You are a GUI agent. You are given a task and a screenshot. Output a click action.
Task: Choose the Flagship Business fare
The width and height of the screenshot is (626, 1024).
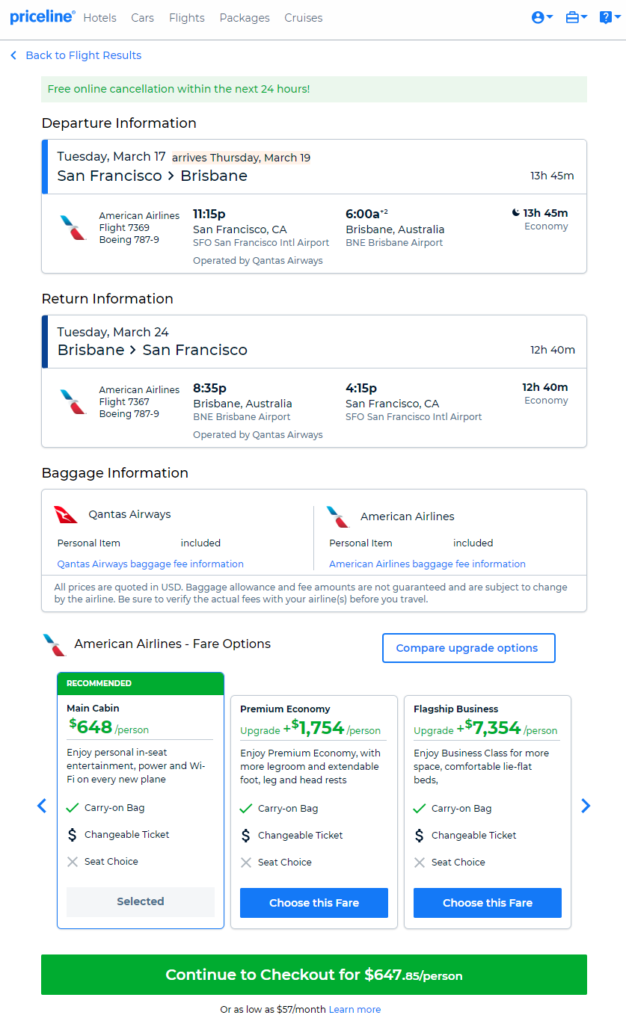click(x=488, y=903)
